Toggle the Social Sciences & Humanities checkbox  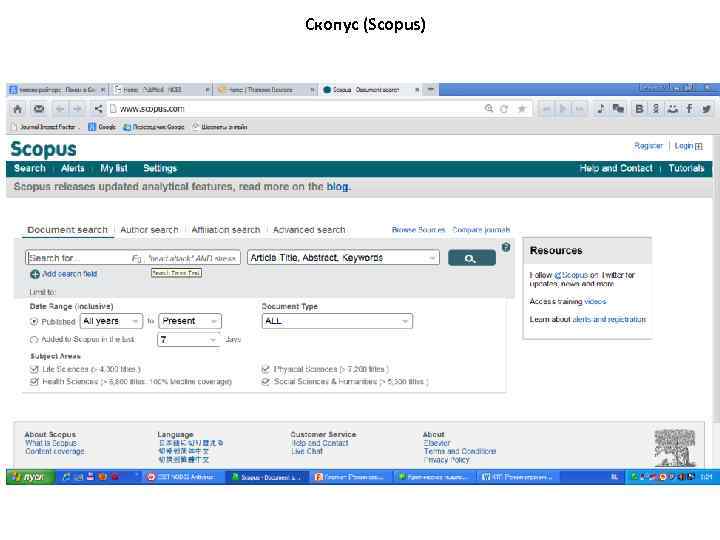click(265, 382)
